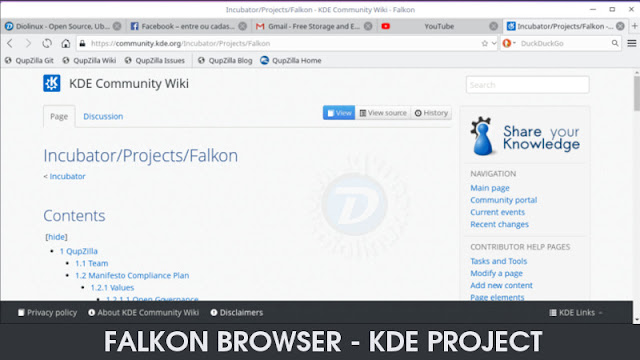
Task: Click the padlock site security icon
Action: tap(82, 43)
